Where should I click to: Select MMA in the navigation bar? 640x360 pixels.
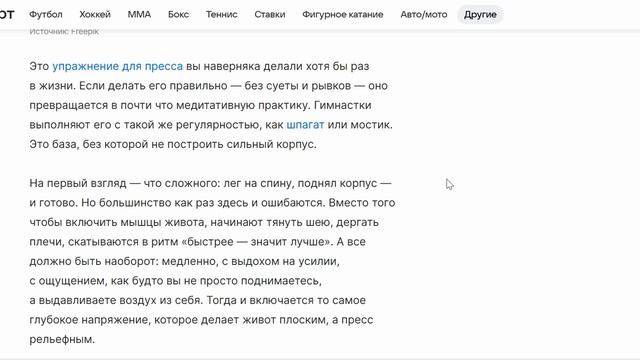139,14
